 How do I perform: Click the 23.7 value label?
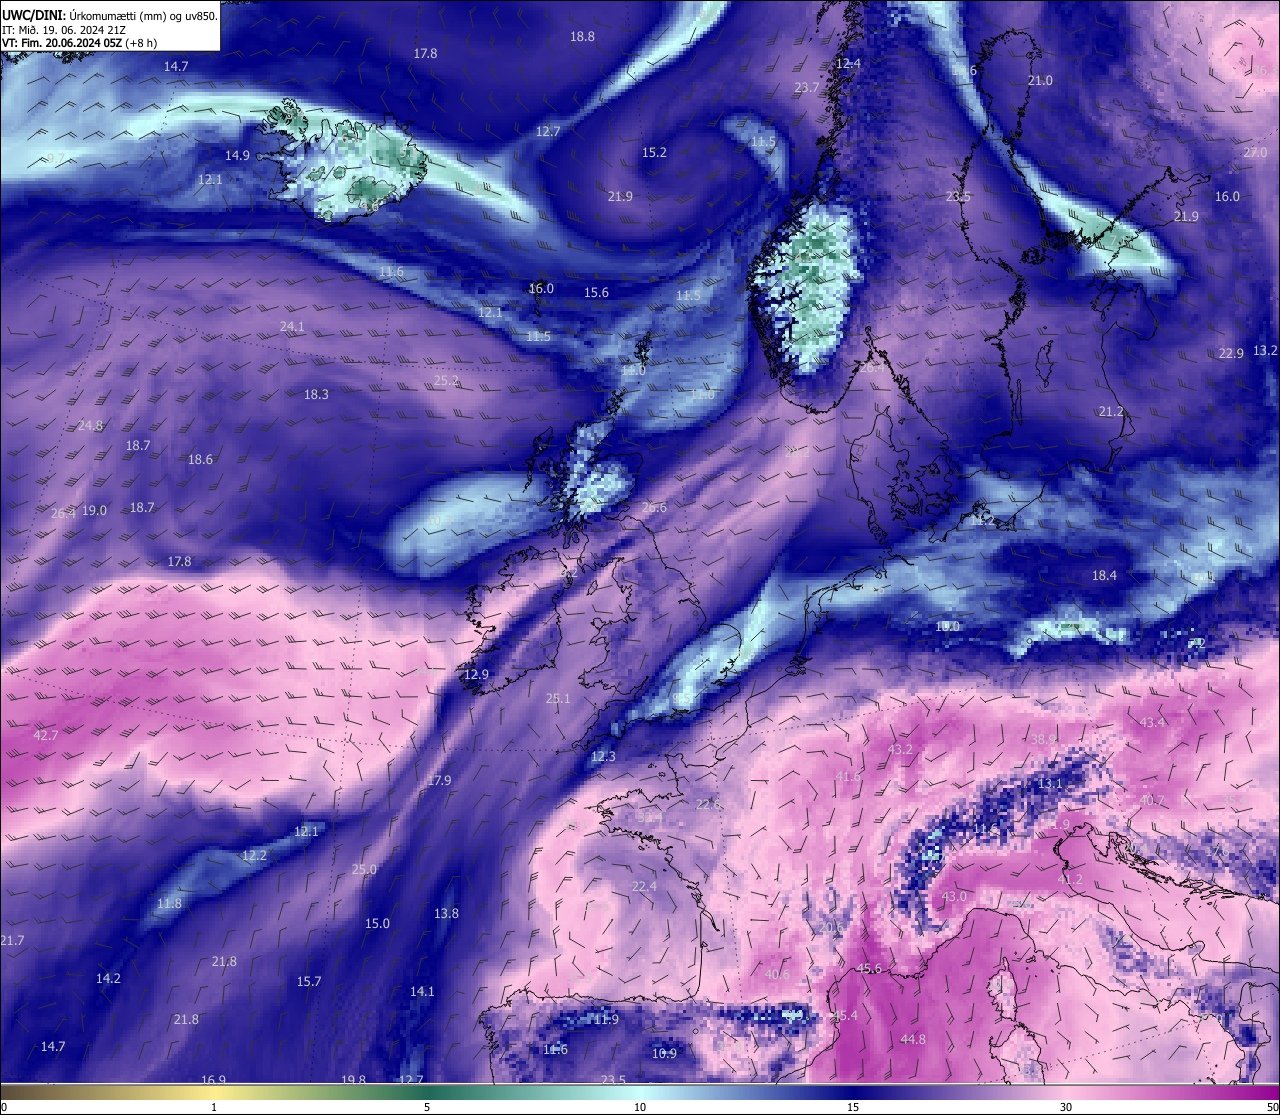pyautogui.click(x=806, y=87)
